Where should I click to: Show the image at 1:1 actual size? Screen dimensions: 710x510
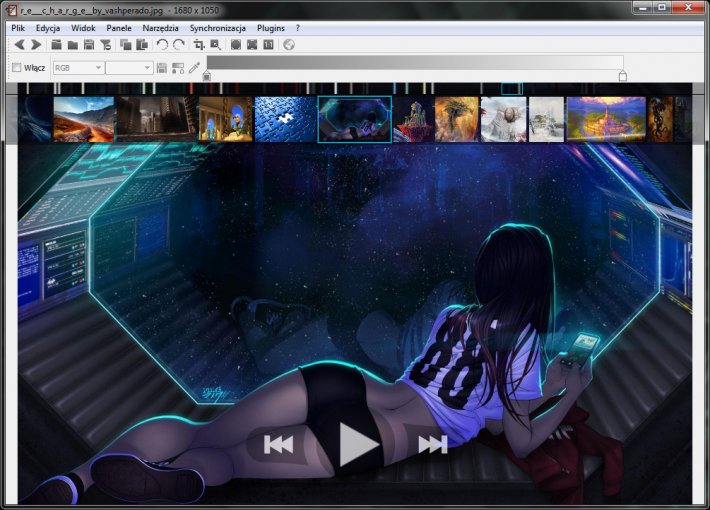(x=269, y=44)
